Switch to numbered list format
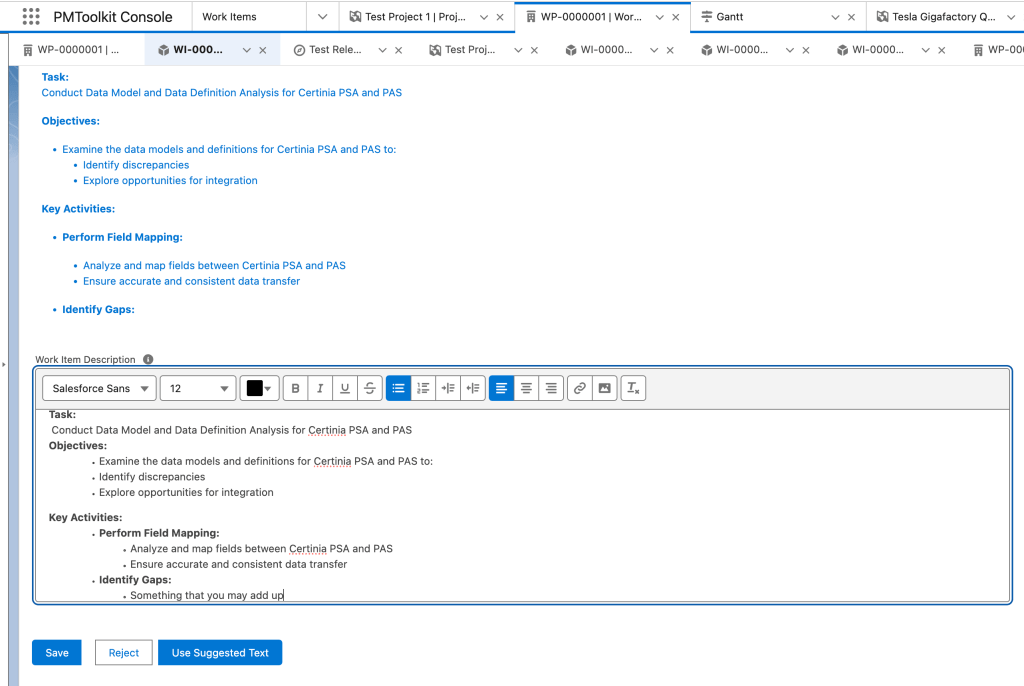 point(423,389)
